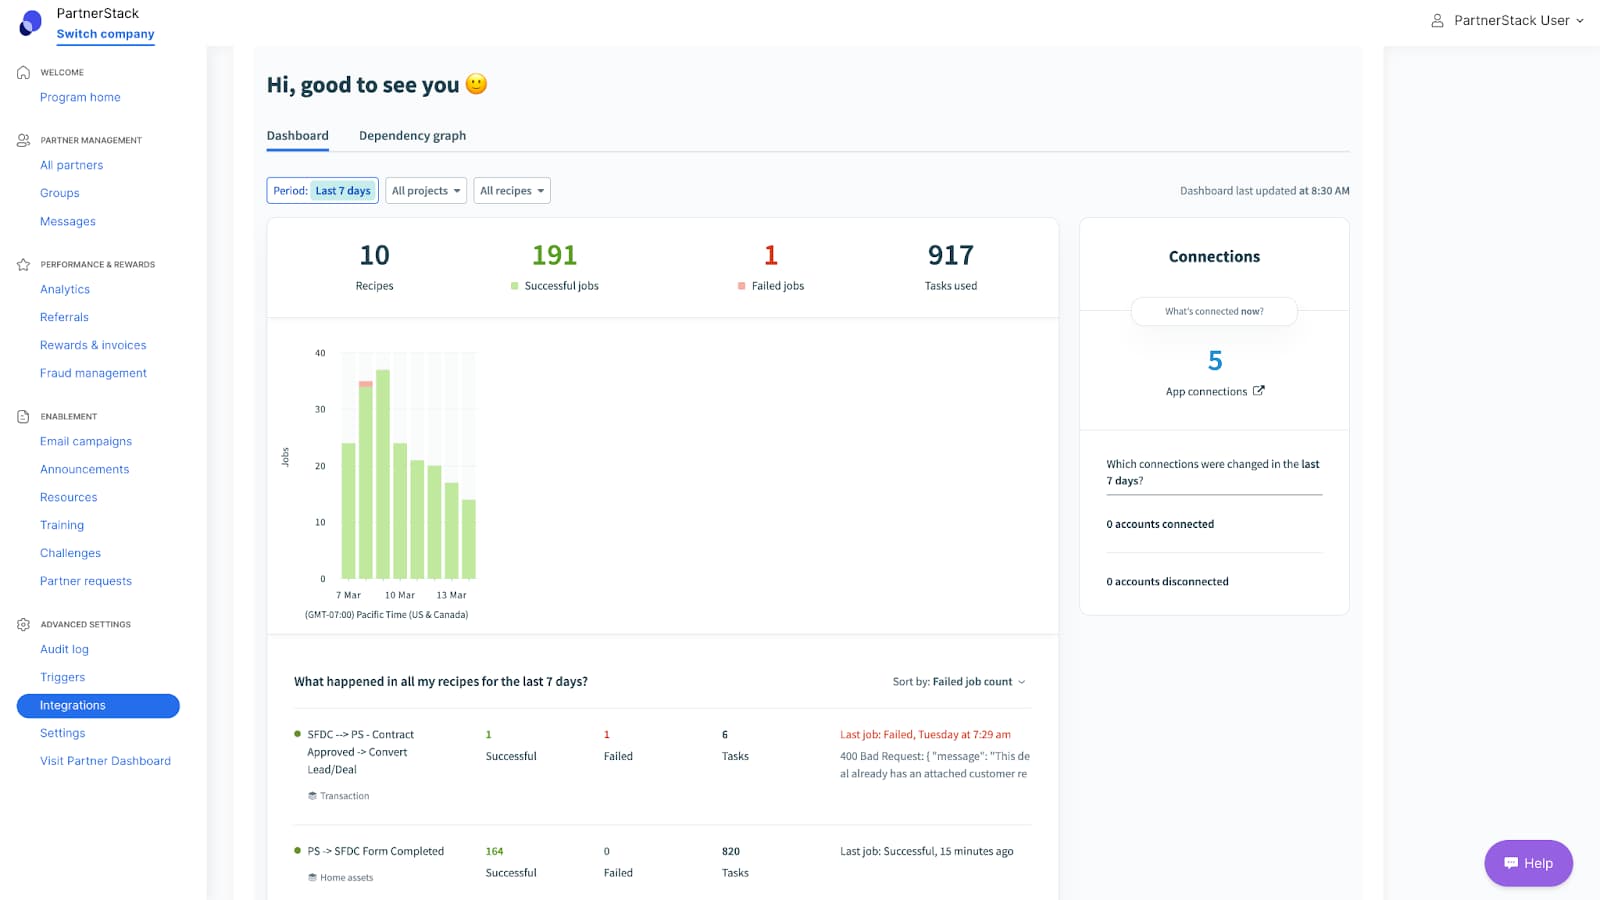Select the Dashboard tab

297,135
